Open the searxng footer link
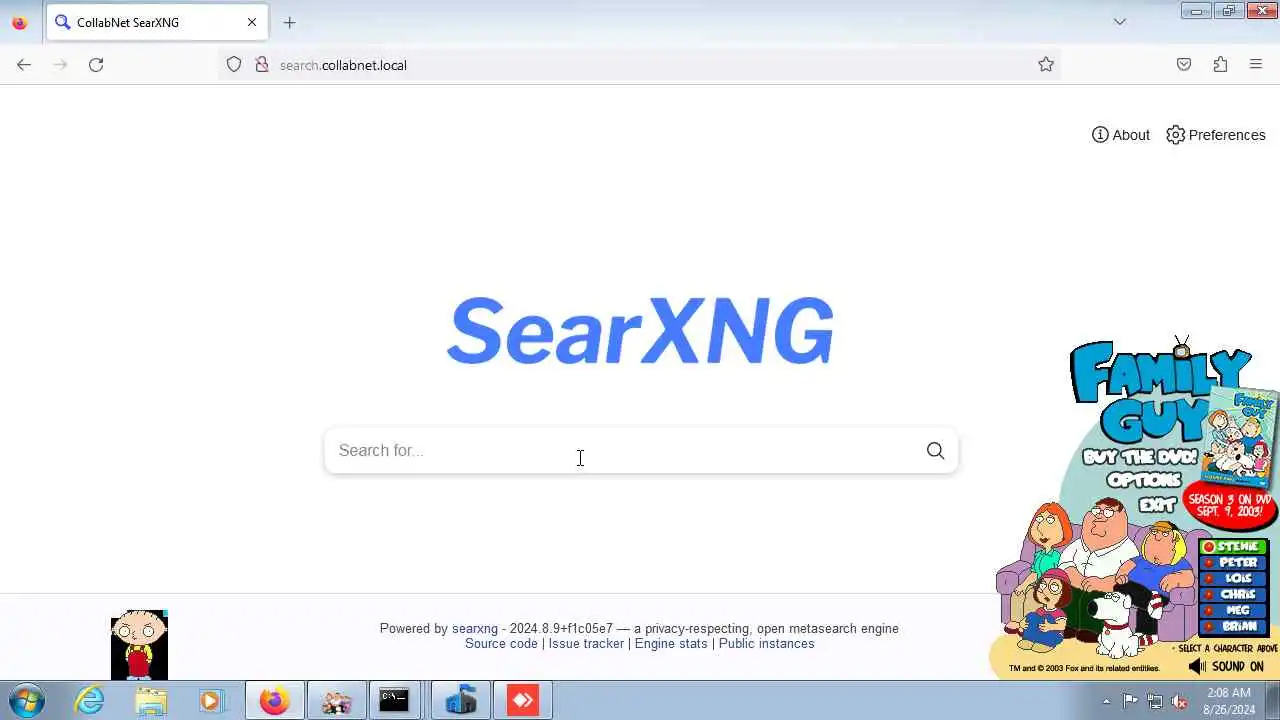 [x=475, y=629]
